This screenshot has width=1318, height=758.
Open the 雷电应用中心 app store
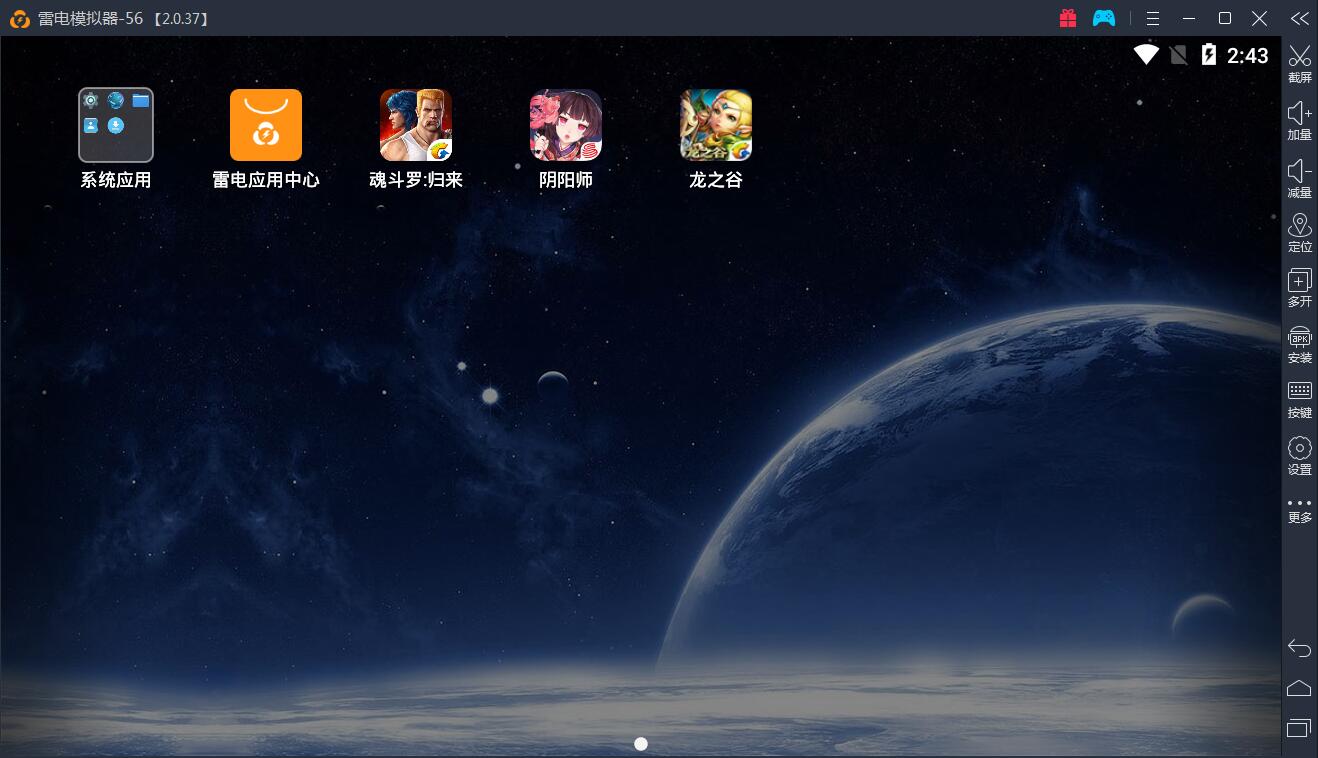tap(265, 125)
